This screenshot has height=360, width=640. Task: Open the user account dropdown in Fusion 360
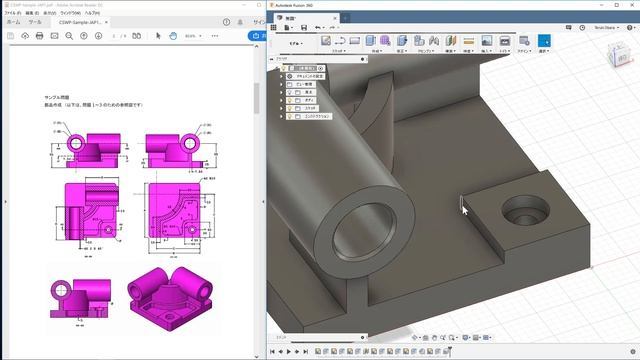point(607,27)
